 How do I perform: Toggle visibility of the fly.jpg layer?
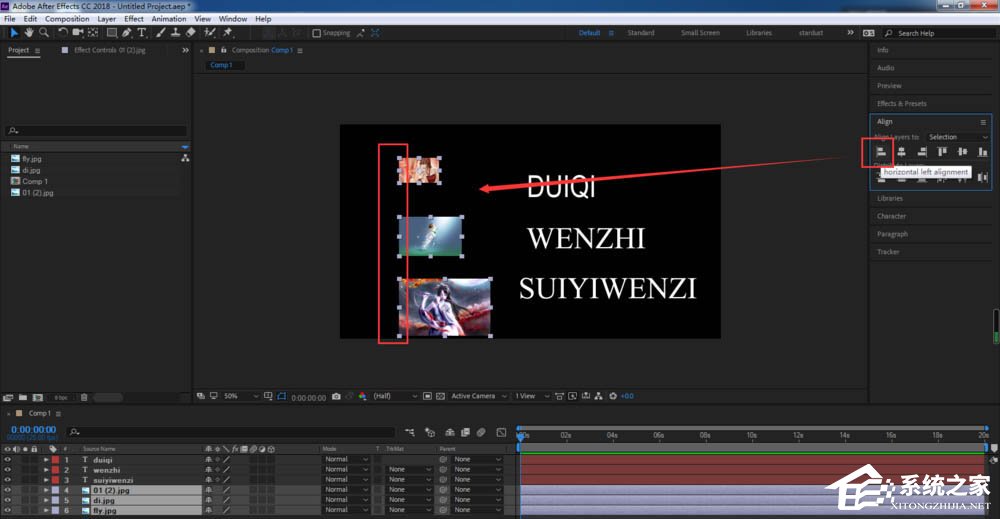7,509
